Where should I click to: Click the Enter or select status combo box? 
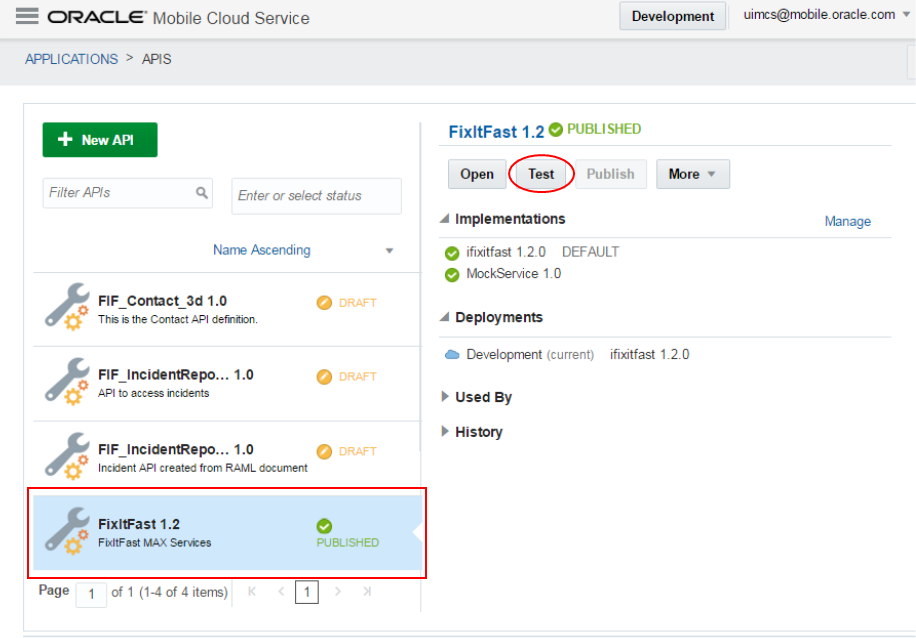point(316,196)
